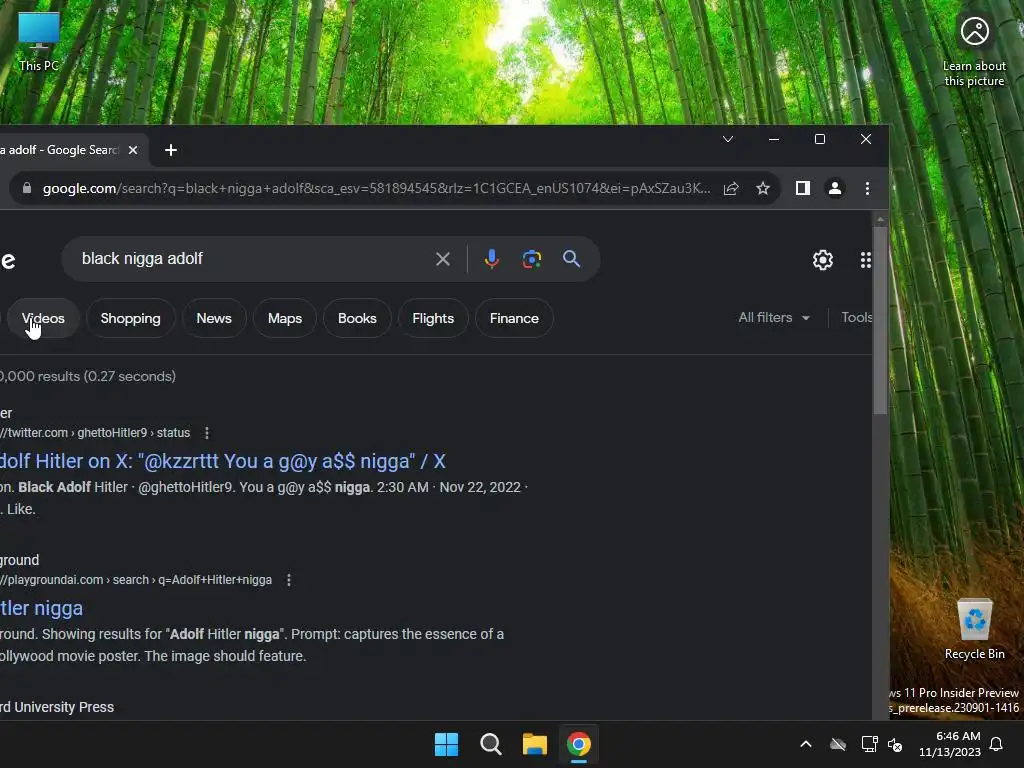Show hidden tray icons chevron
The height and width of the screenshot is (768, 1024).
pos(806,744)
